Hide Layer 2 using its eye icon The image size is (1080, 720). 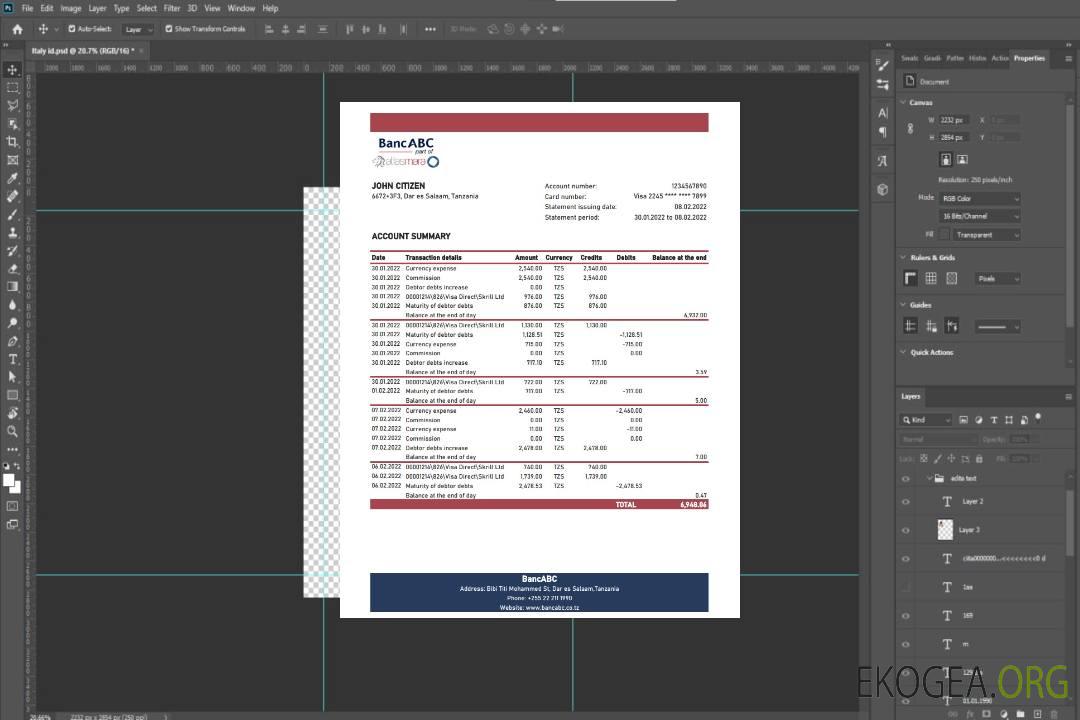(x=906, y=501)
